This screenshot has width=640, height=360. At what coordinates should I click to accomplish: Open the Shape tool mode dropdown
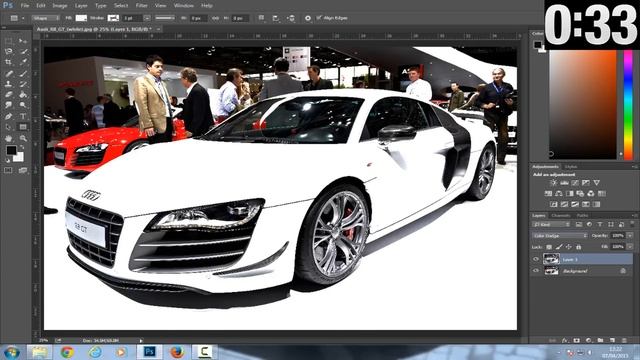pos(46,18)
